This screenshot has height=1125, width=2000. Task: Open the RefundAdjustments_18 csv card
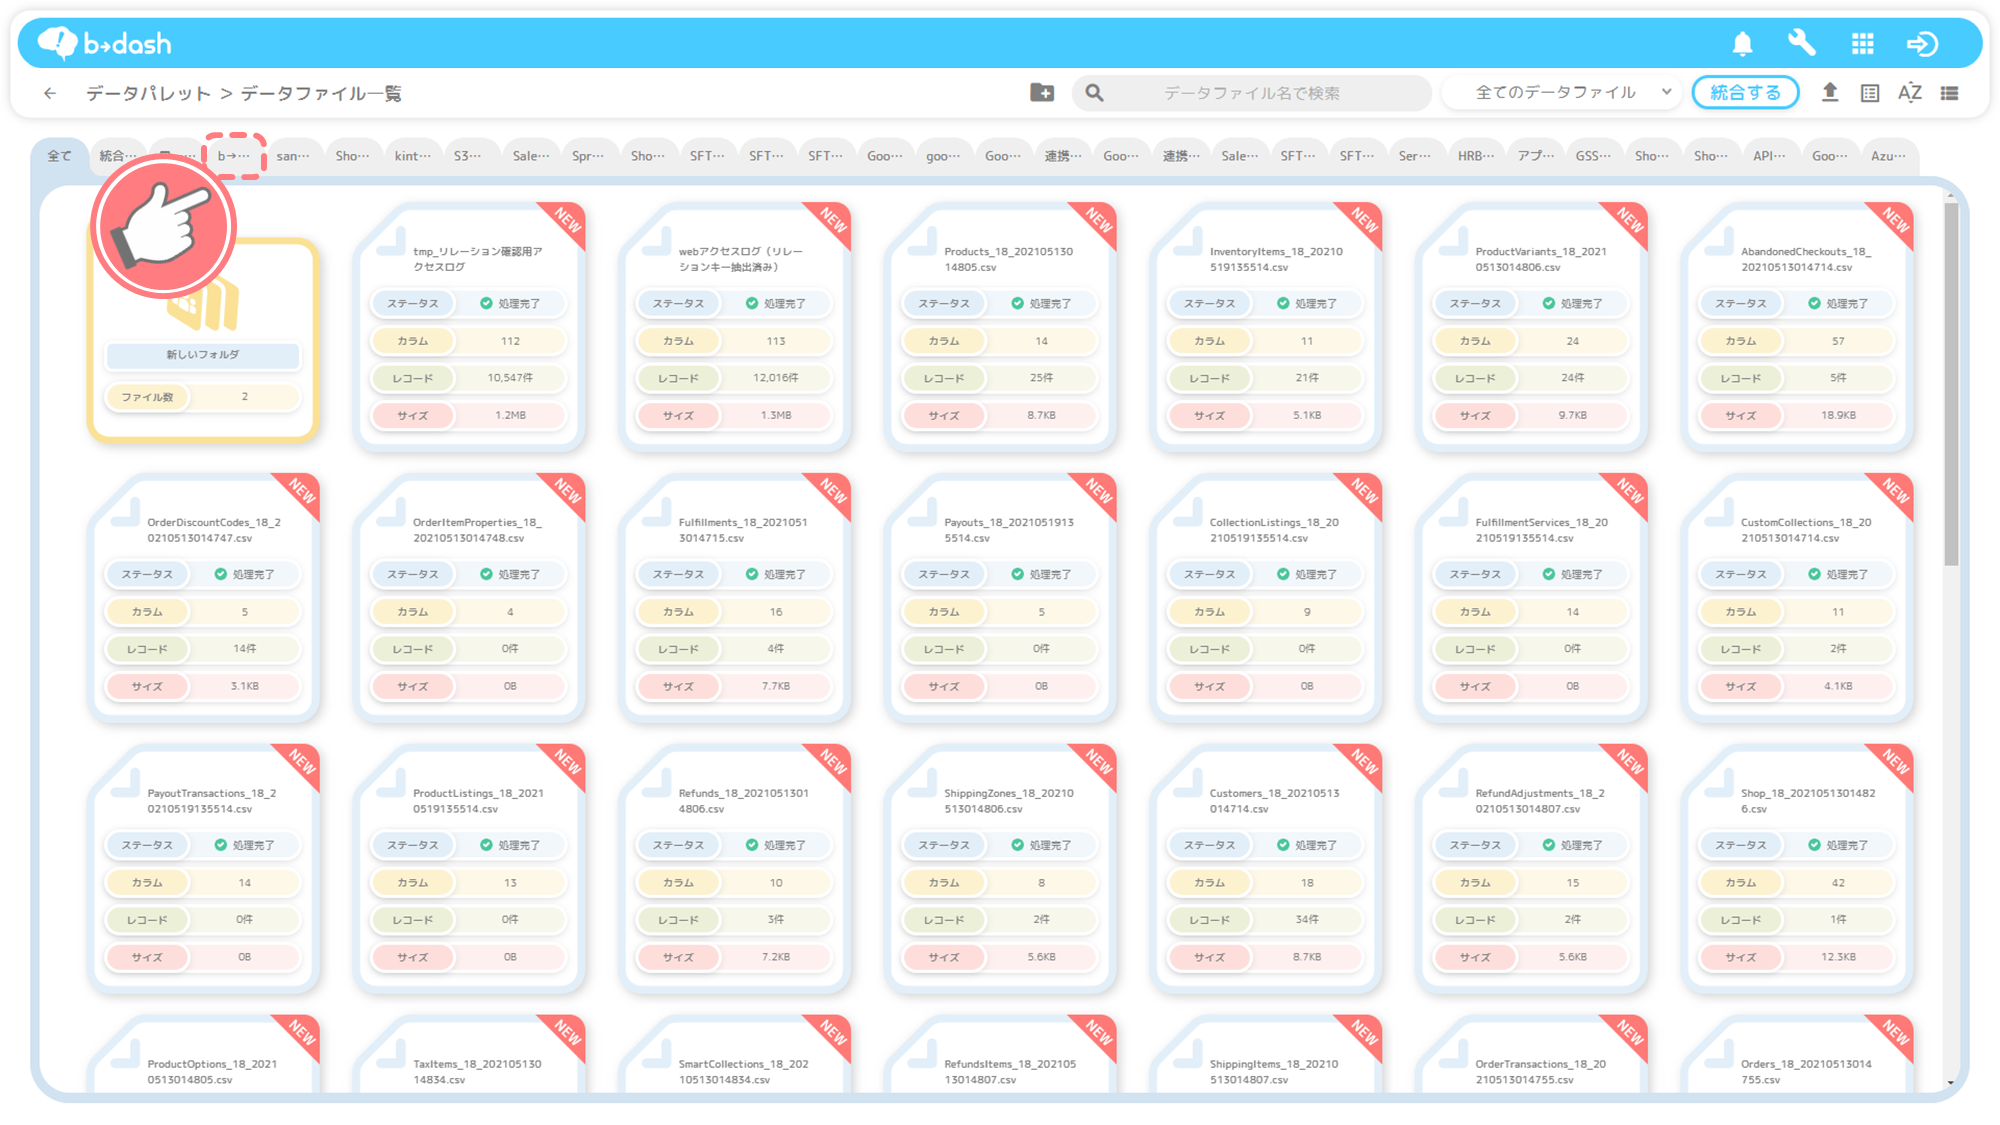point(1532,870)
